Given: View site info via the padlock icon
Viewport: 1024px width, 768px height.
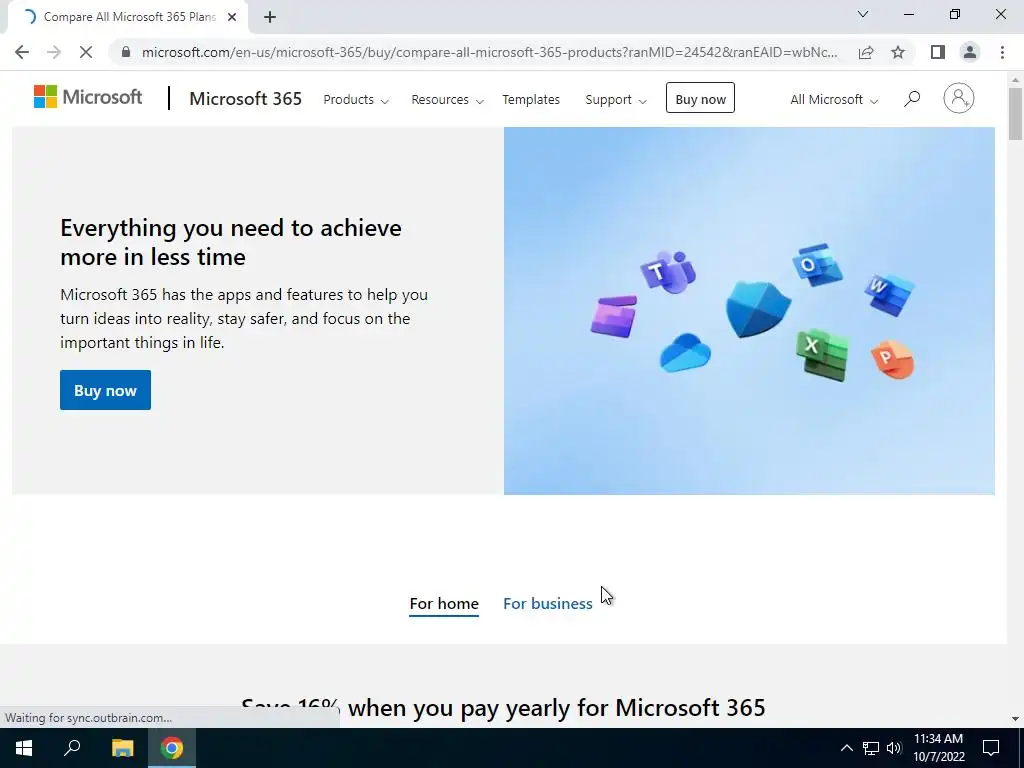Looking at the screenshot, I should [126, 52].
